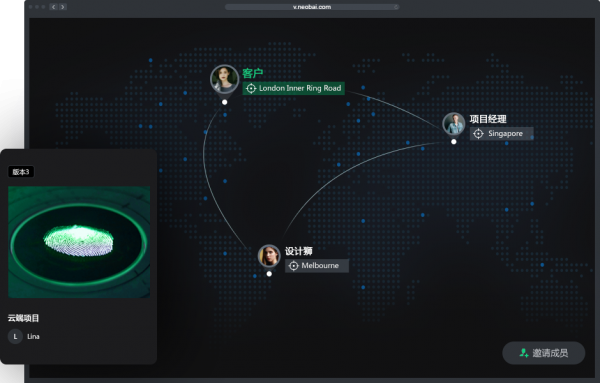Click the 邀请成员 invite members button
The width and height of the screenshot is (600, 383).
point(543,353)
